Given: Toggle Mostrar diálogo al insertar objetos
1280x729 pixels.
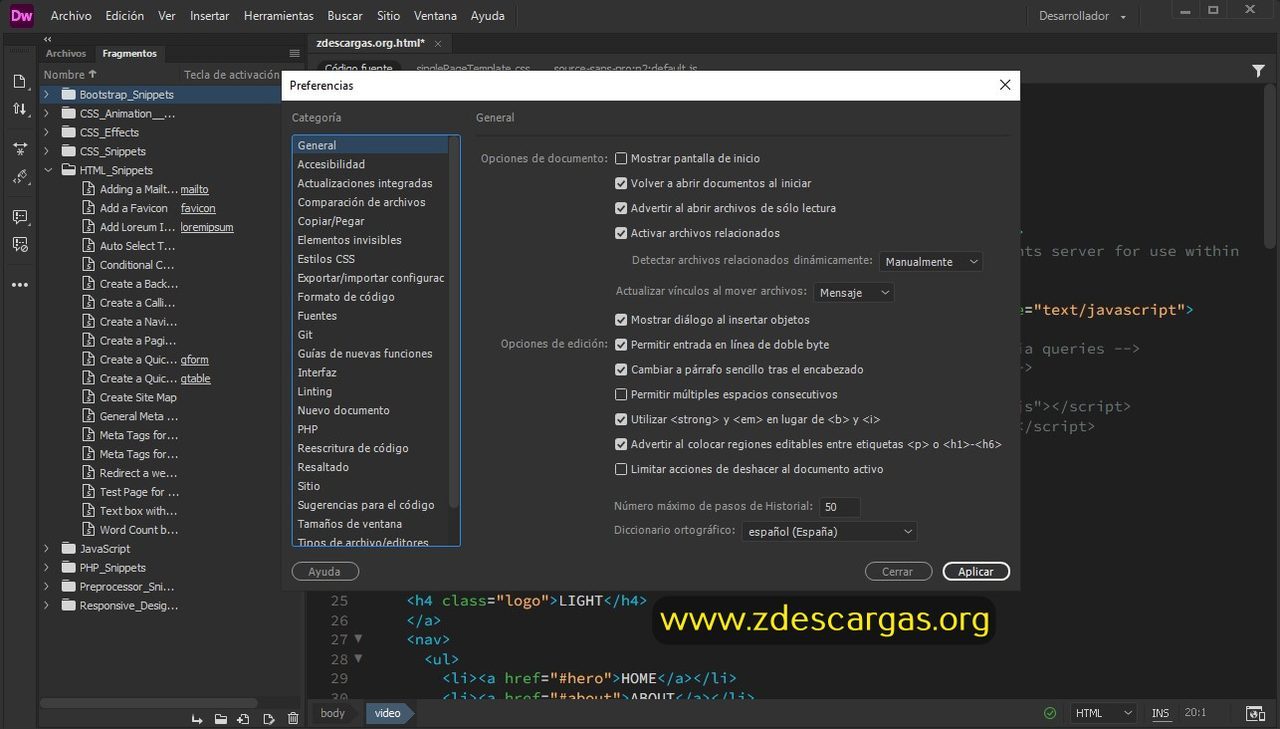Looking at the screenshot, I should coord(621,320).
